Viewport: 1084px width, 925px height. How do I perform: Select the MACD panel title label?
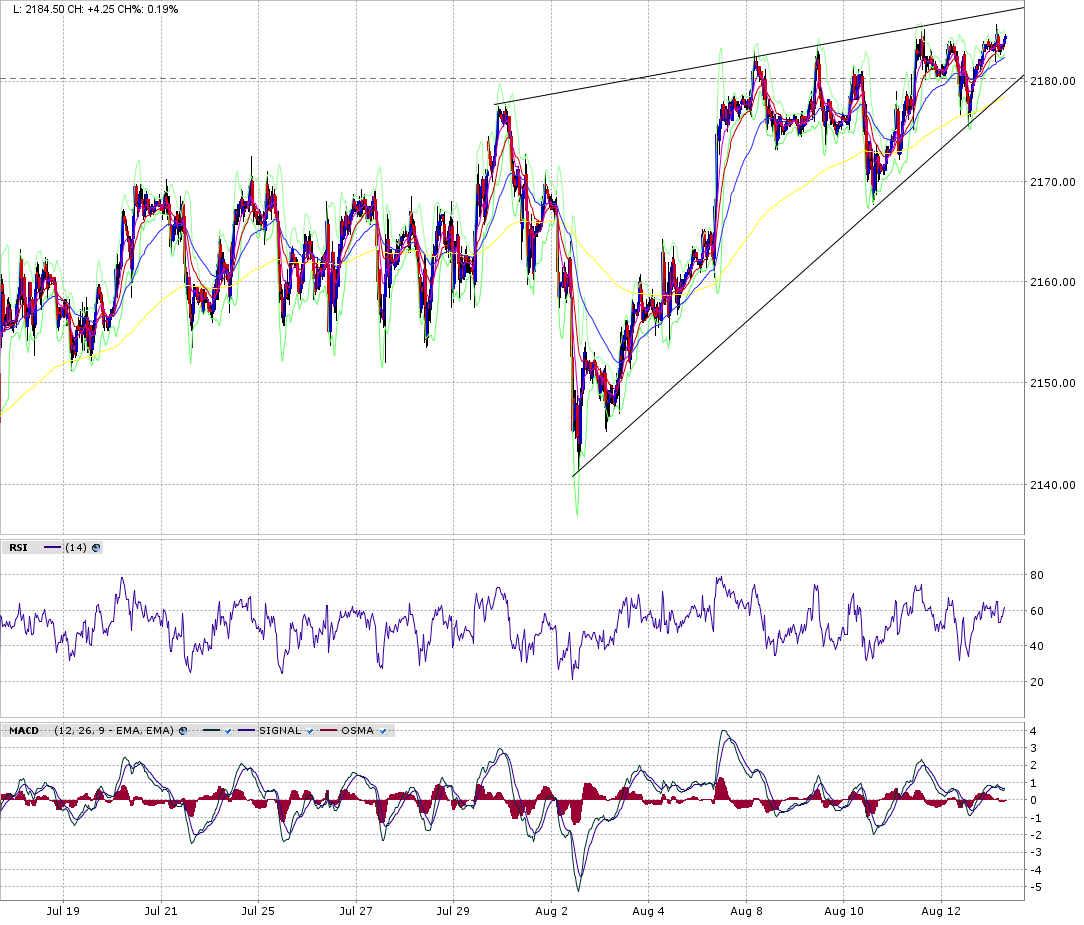point(24,731)
